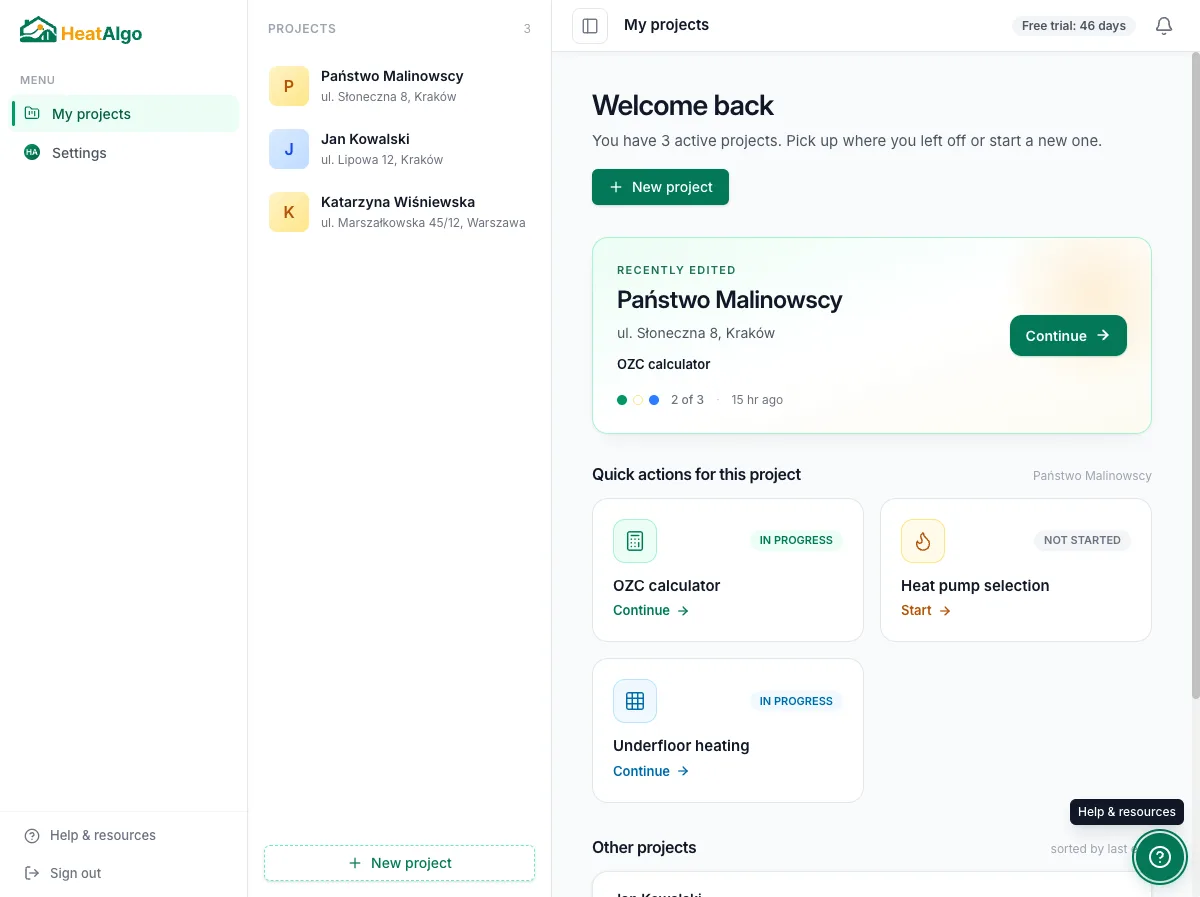Click Start under Heat pump selection
The image size is (1200, 897).
926,610
